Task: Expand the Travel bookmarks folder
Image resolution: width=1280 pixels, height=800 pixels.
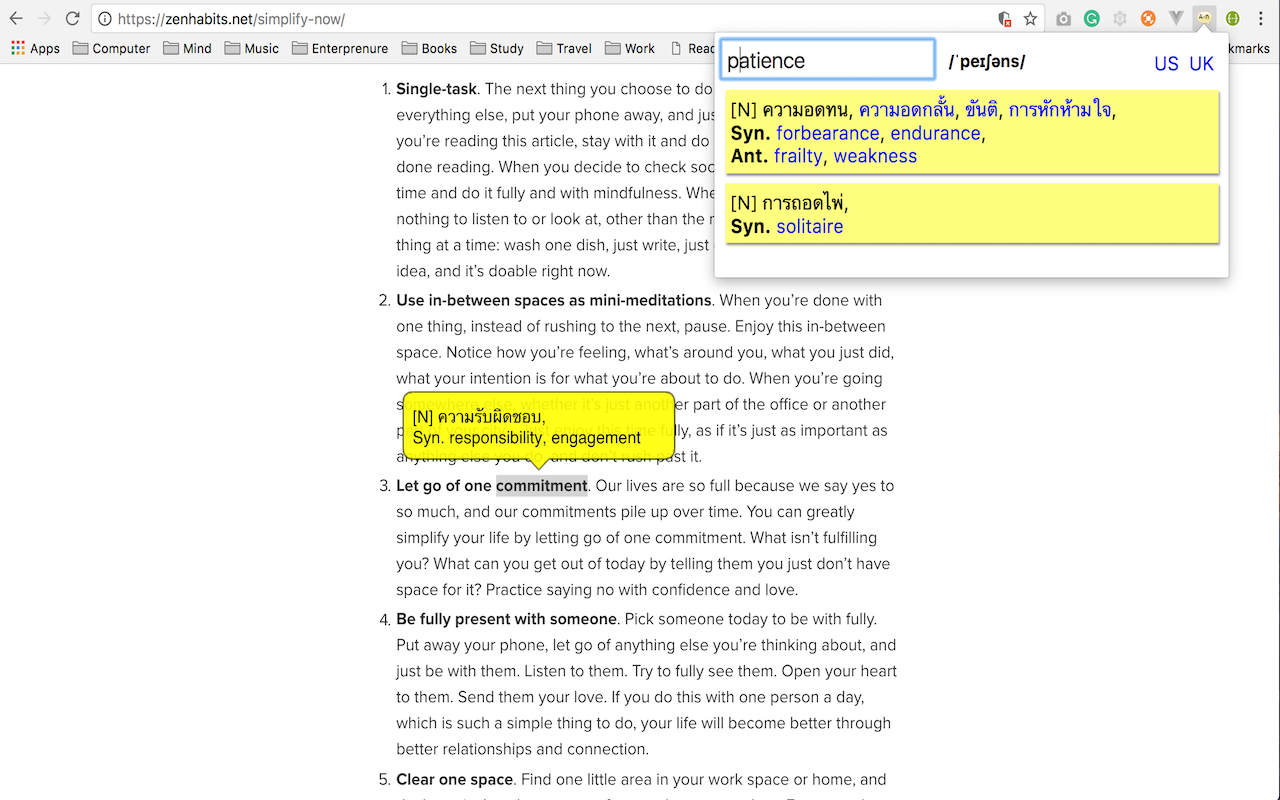Action: coord(564,47)
